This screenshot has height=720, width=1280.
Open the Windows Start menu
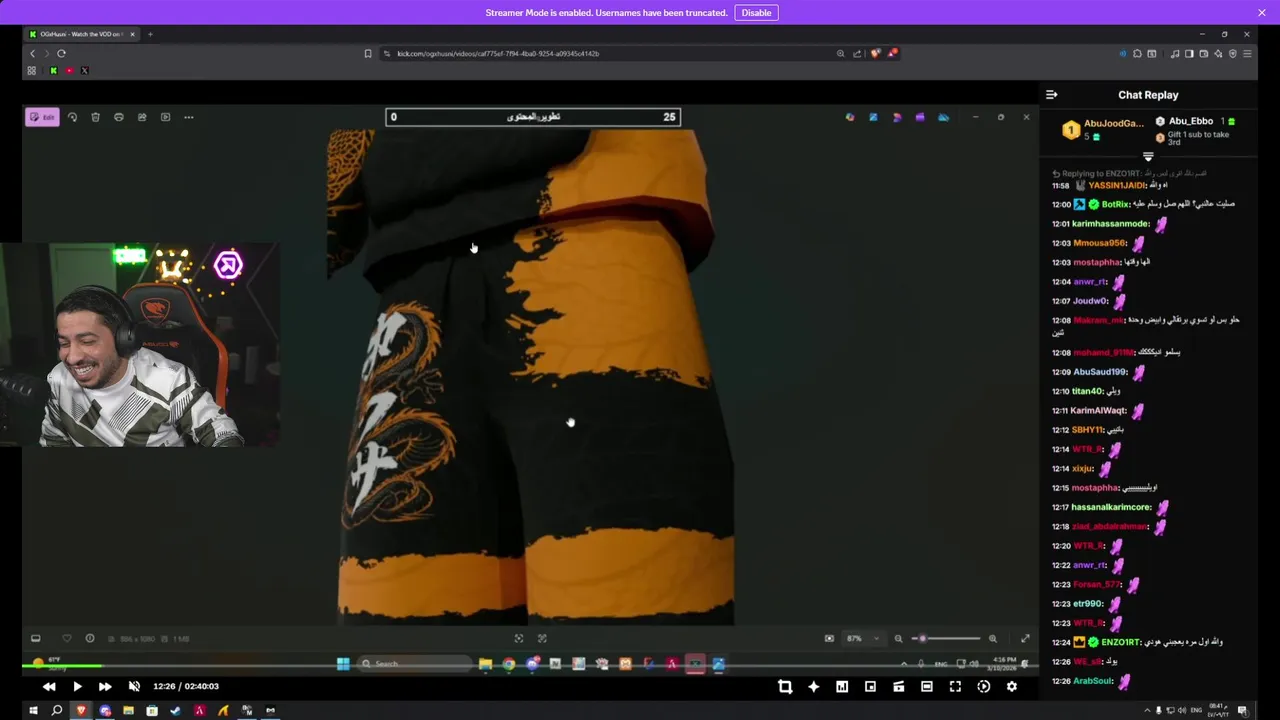point(33,711)
